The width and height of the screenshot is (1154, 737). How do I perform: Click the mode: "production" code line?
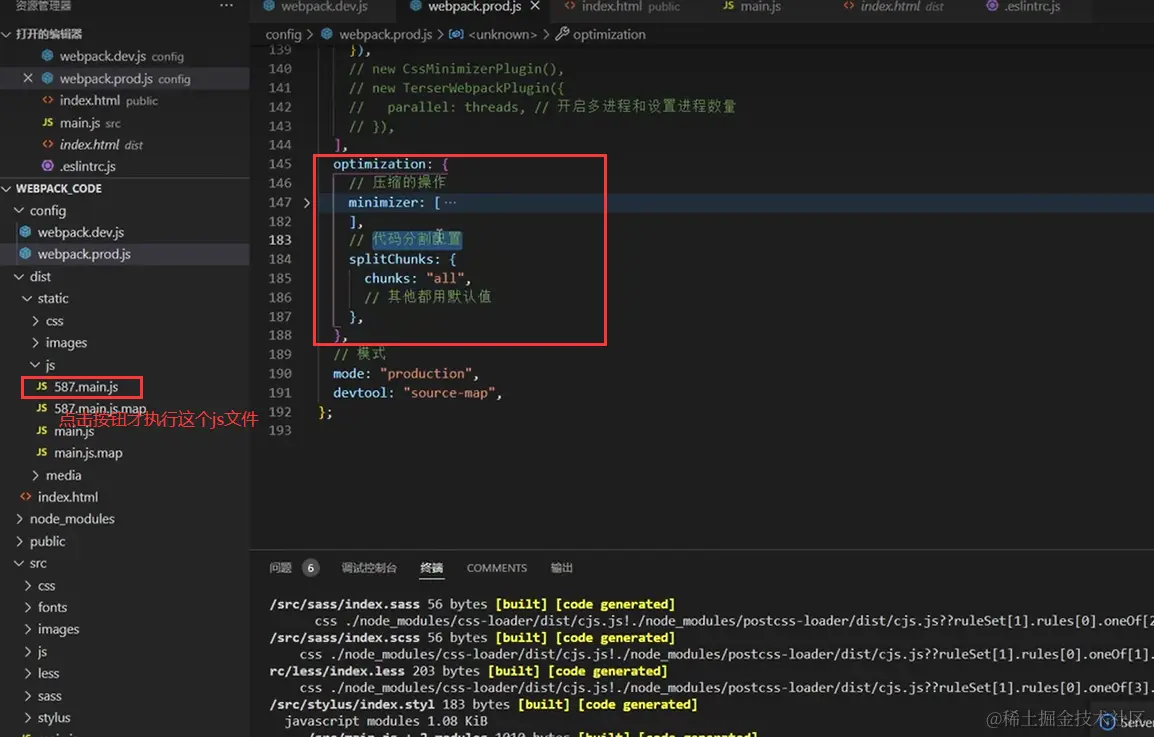coord(406,373)
